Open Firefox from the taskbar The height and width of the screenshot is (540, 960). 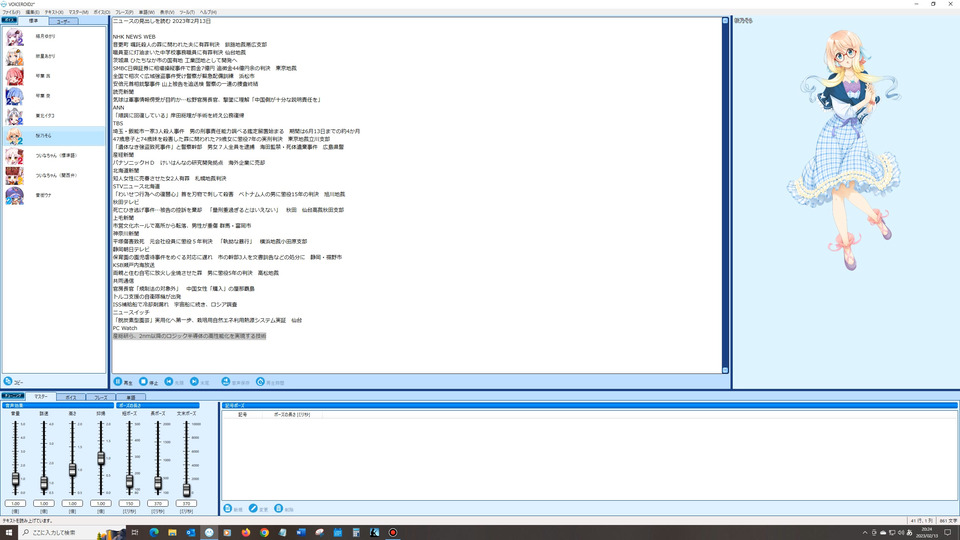pyautogui.click(x=246, y=533)
